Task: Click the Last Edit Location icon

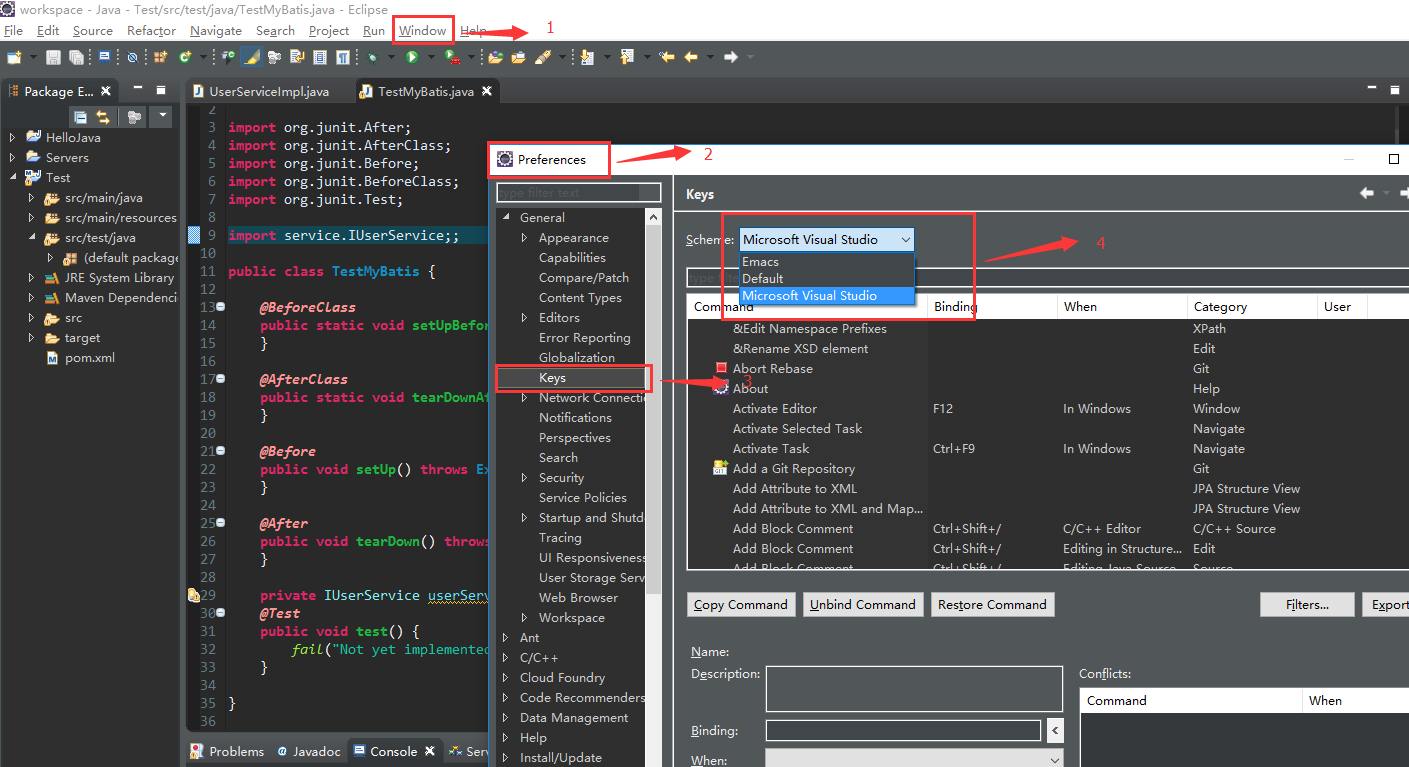Action: click(667, 57)
